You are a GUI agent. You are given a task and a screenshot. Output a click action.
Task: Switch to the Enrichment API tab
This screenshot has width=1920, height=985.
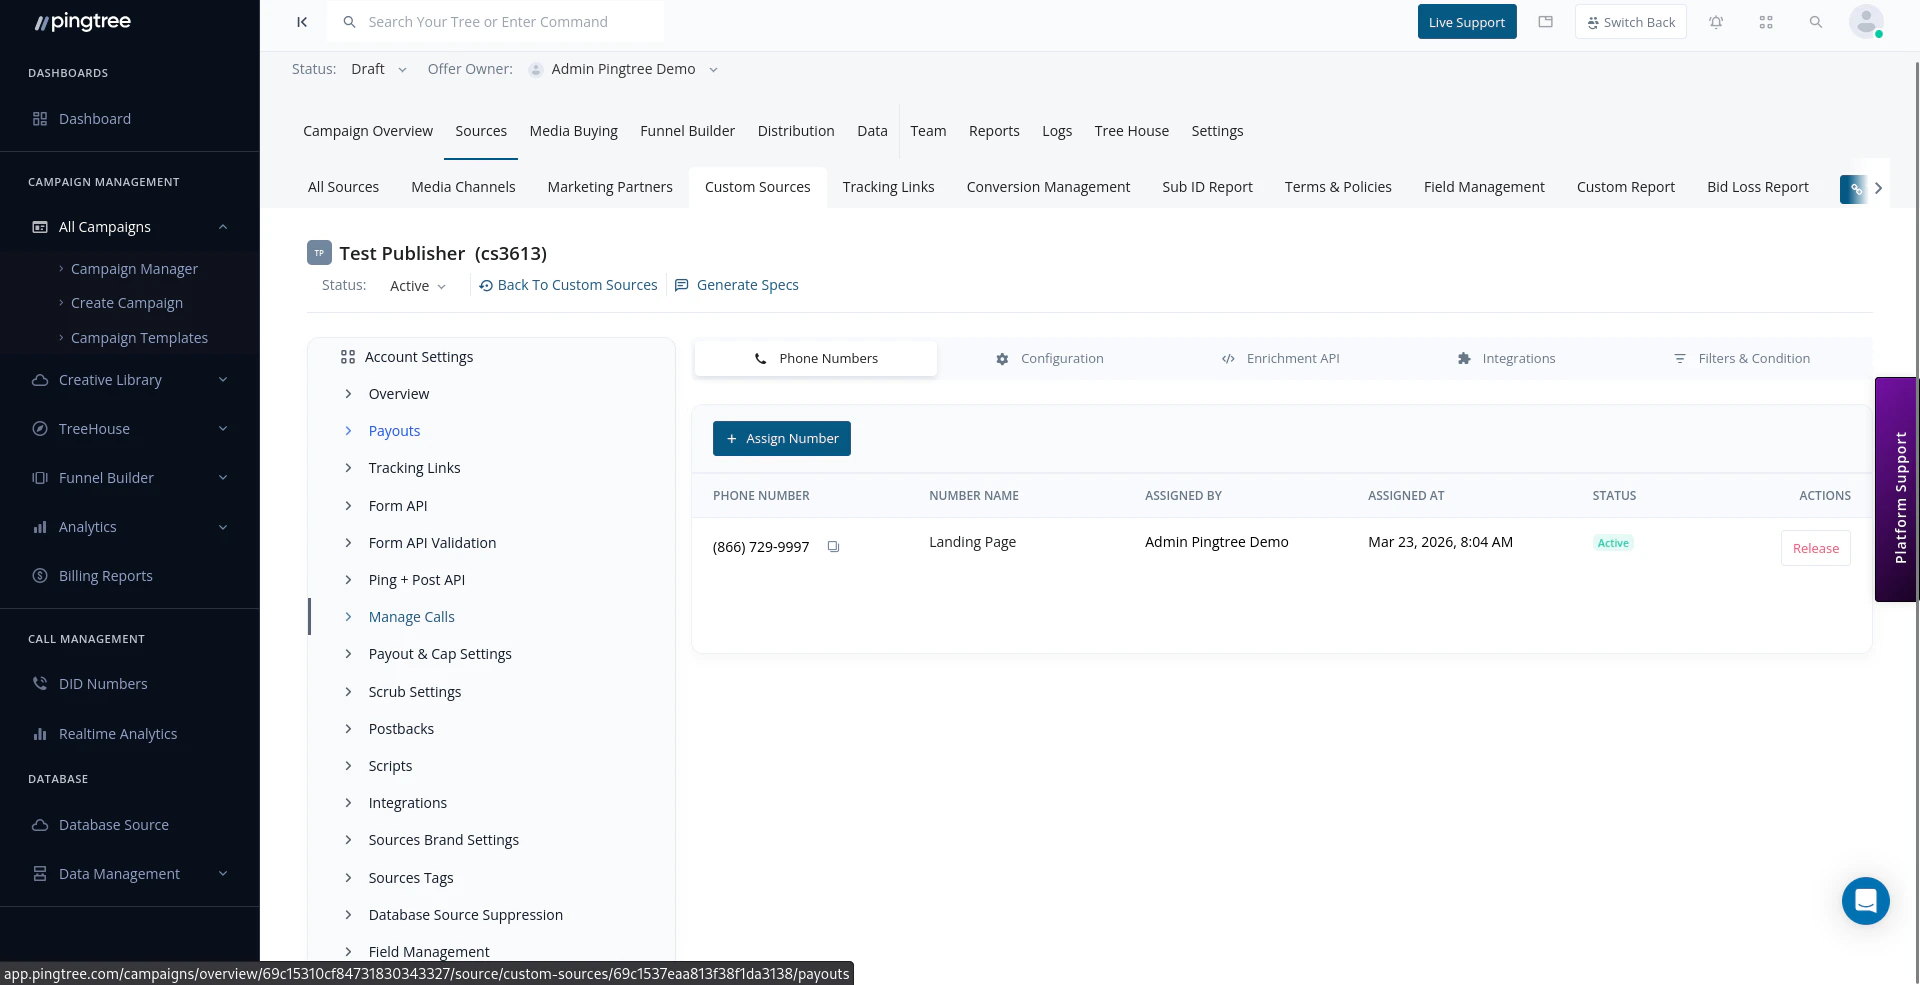1281,359
